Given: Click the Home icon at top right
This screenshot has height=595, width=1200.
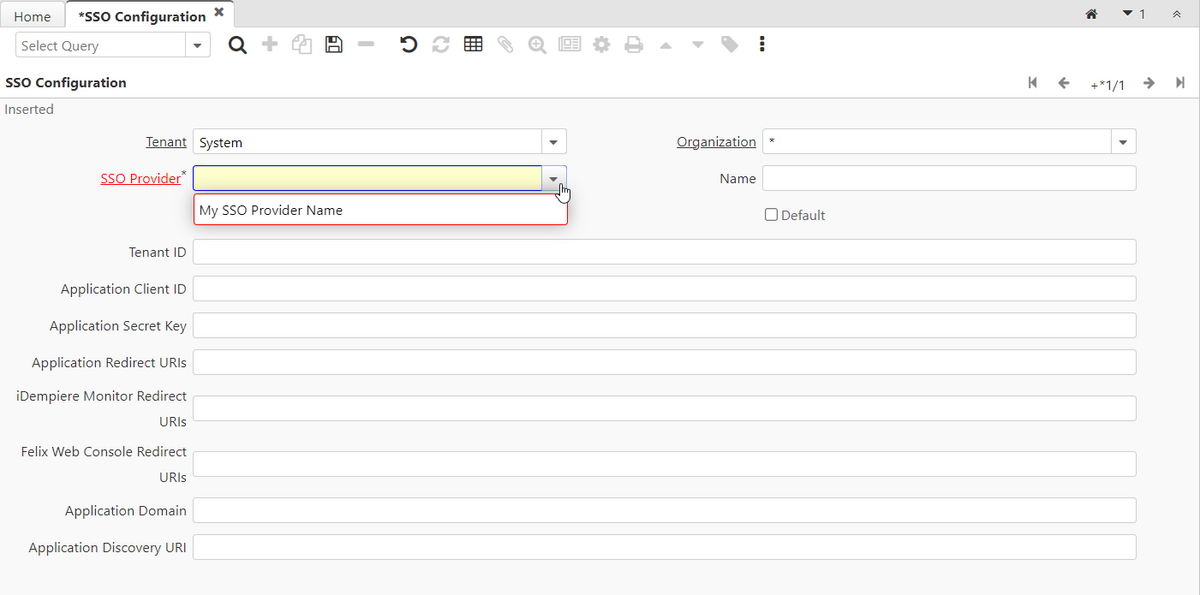Looking at the screenshot, I should [1092, 14].
